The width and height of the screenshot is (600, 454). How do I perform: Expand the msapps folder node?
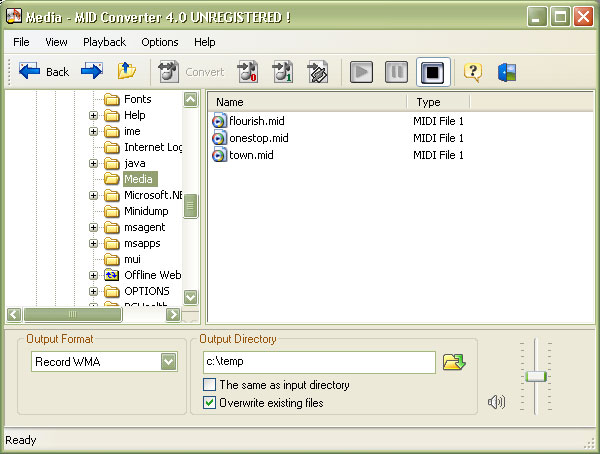click(x=93, y=243)
